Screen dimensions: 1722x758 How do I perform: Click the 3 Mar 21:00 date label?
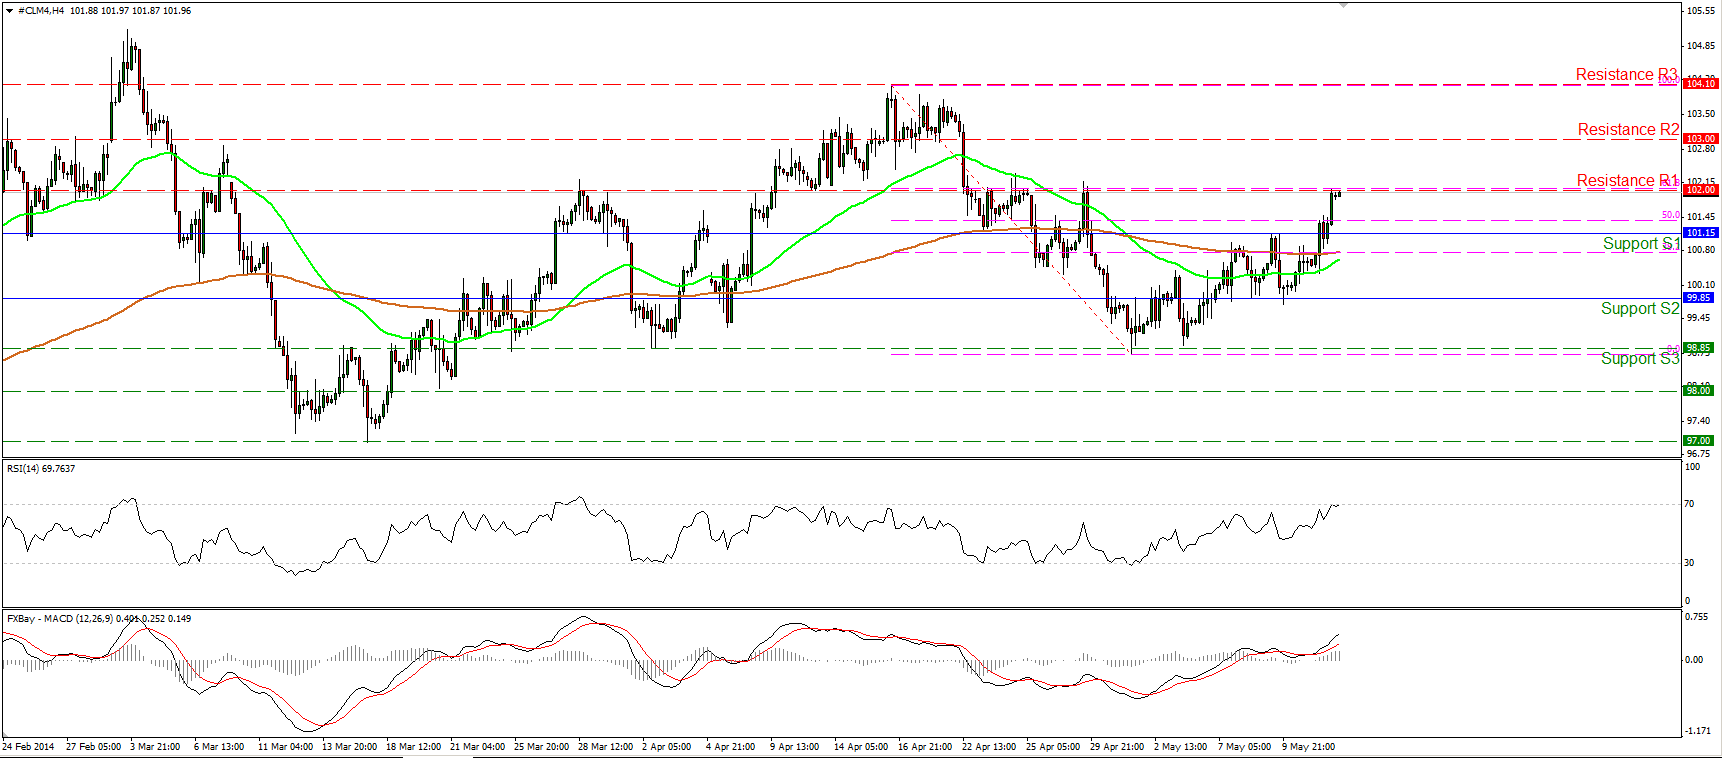155,747
